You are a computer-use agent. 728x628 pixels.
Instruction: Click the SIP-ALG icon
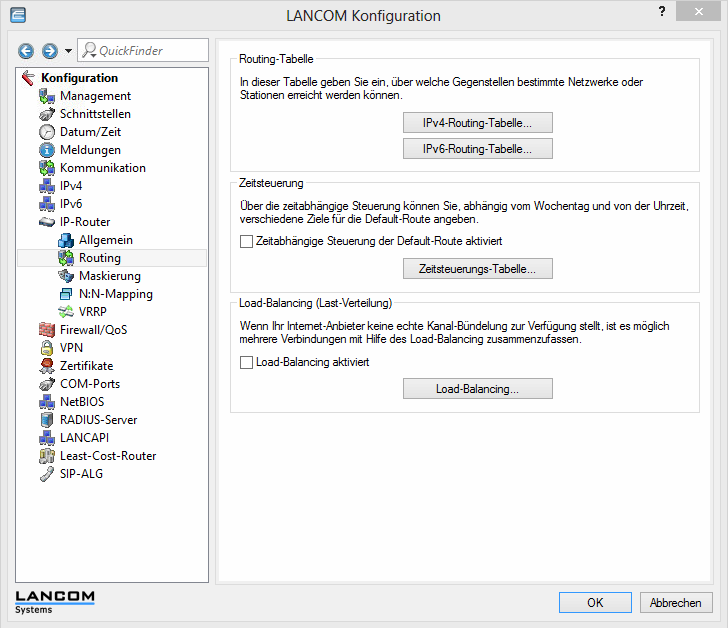pyautogui.click(x=46, y=474)
